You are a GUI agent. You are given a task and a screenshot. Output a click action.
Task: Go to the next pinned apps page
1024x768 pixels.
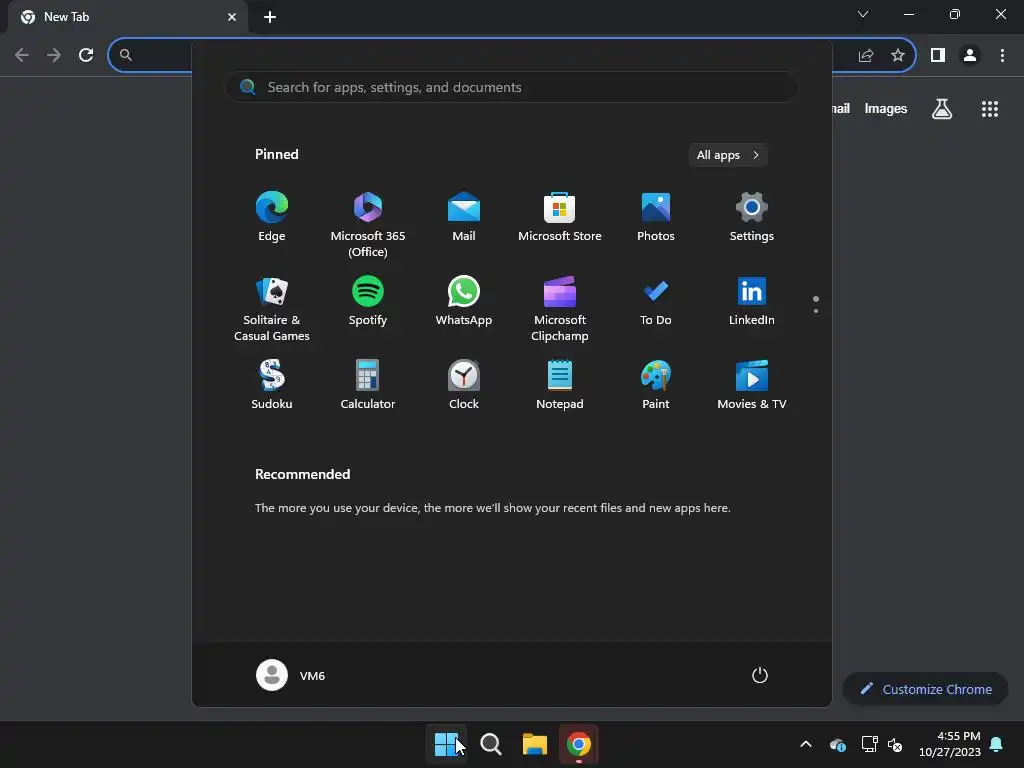(x=816, y=311)
